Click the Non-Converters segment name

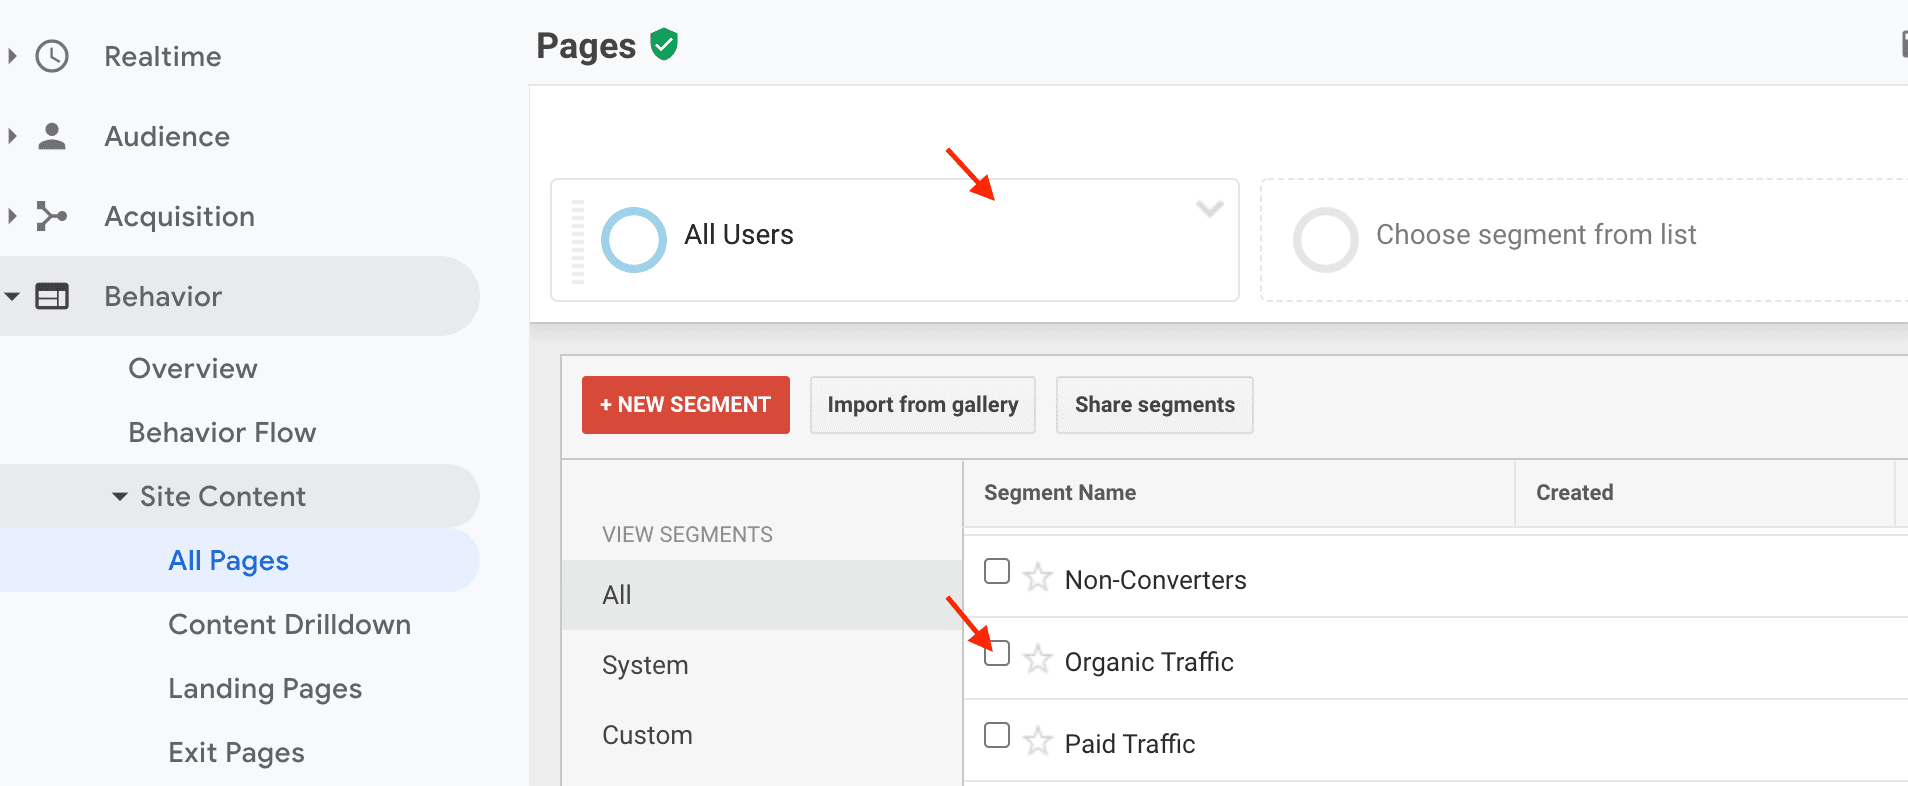coord(1156,580)
